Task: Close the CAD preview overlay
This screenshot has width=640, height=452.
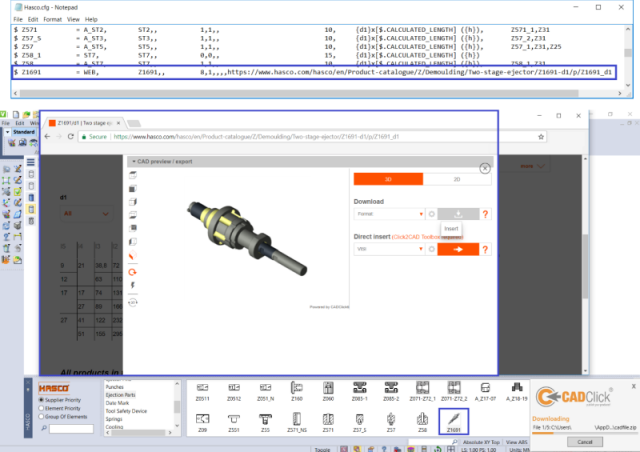Action: (485, 169)
